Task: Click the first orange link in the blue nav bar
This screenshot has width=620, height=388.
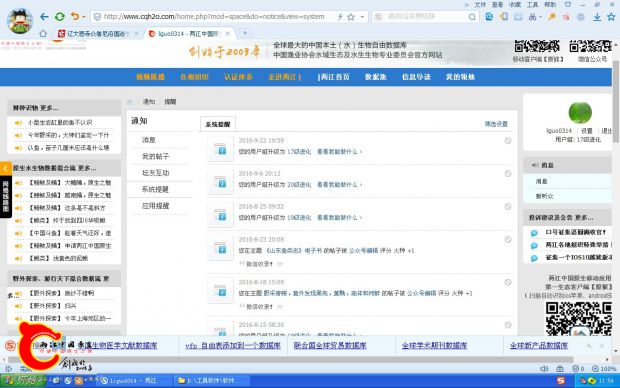Action: click(x=150, y=77)
